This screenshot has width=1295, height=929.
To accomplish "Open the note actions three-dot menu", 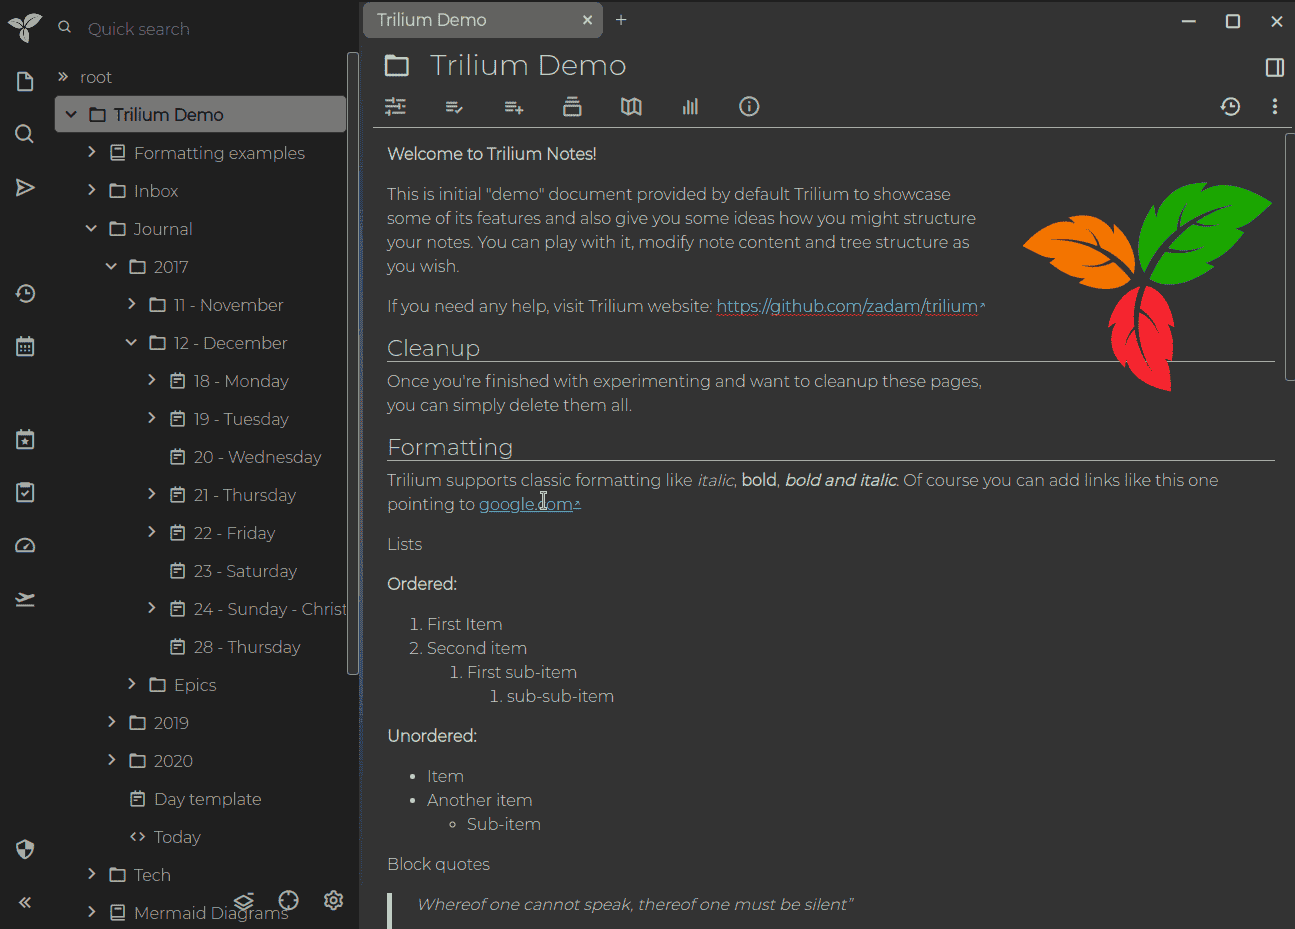I will [1274, 107].
